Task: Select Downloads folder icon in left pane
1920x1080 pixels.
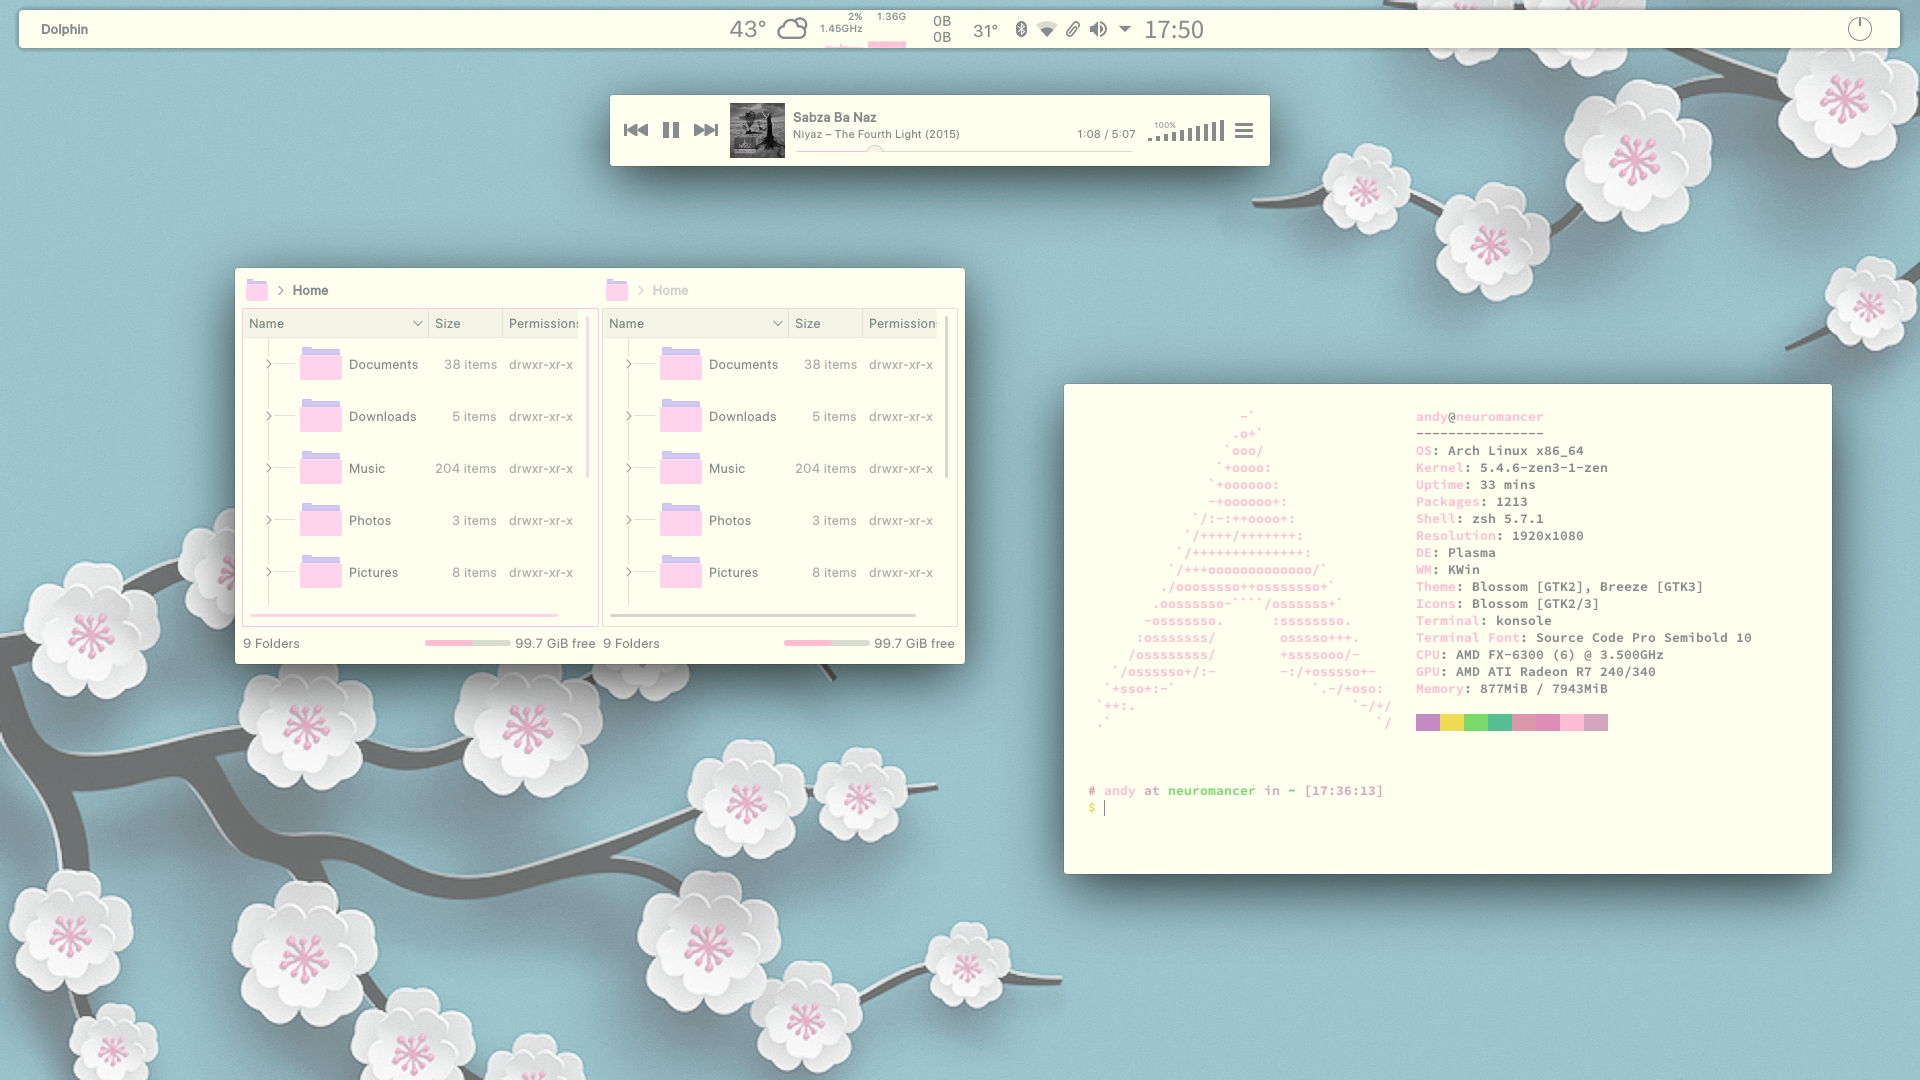Action: click(321, 416)
